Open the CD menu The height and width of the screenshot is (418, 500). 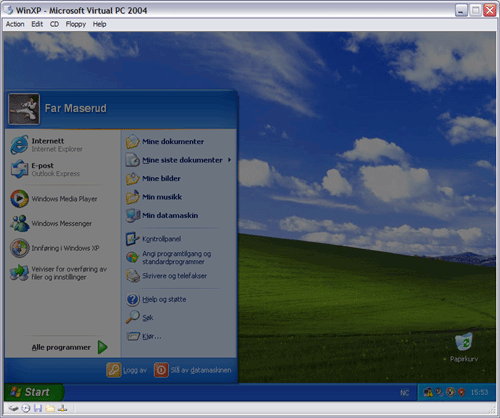(x=54, y=24)
